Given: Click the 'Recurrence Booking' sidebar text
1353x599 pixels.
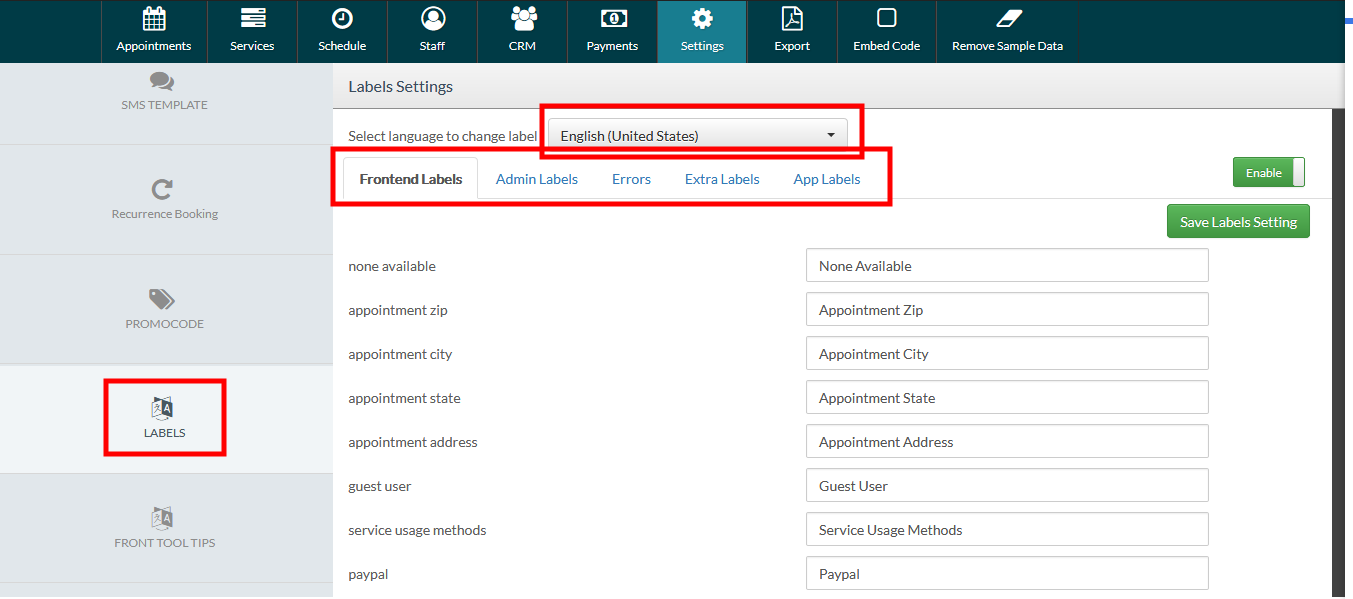Looking at the screenshot, I should (x=165, y=214).
